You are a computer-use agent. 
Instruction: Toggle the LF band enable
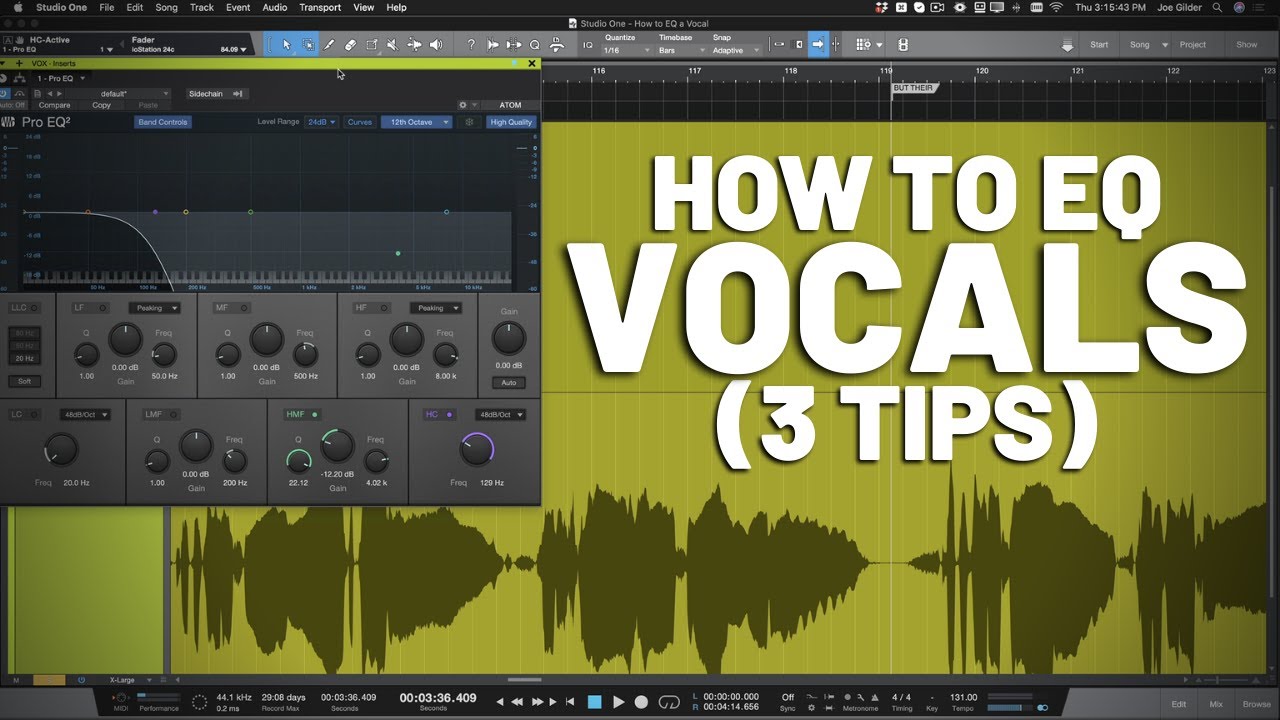click(93, 308)
